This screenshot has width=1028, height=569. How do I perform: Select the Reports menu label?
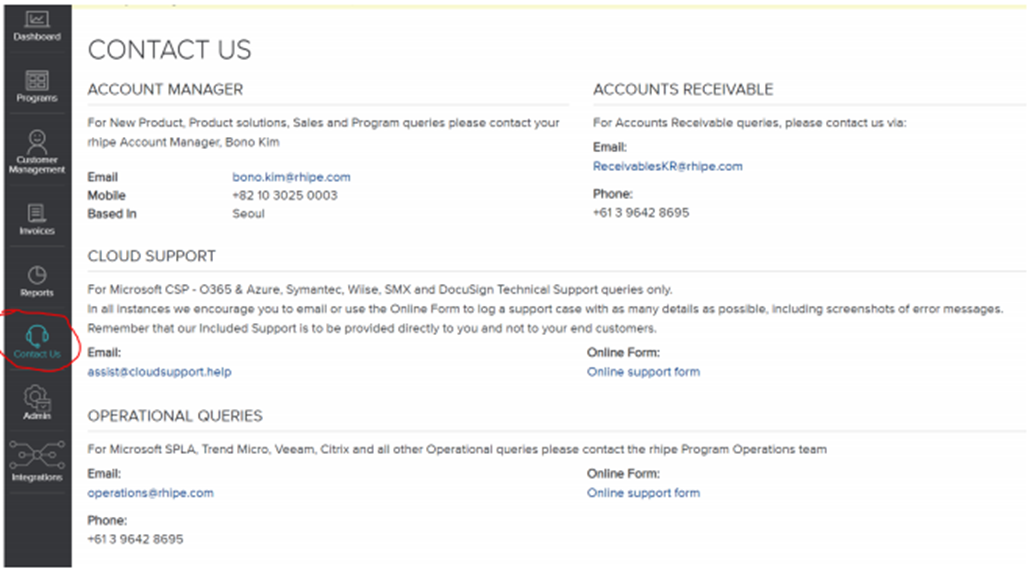36,293
